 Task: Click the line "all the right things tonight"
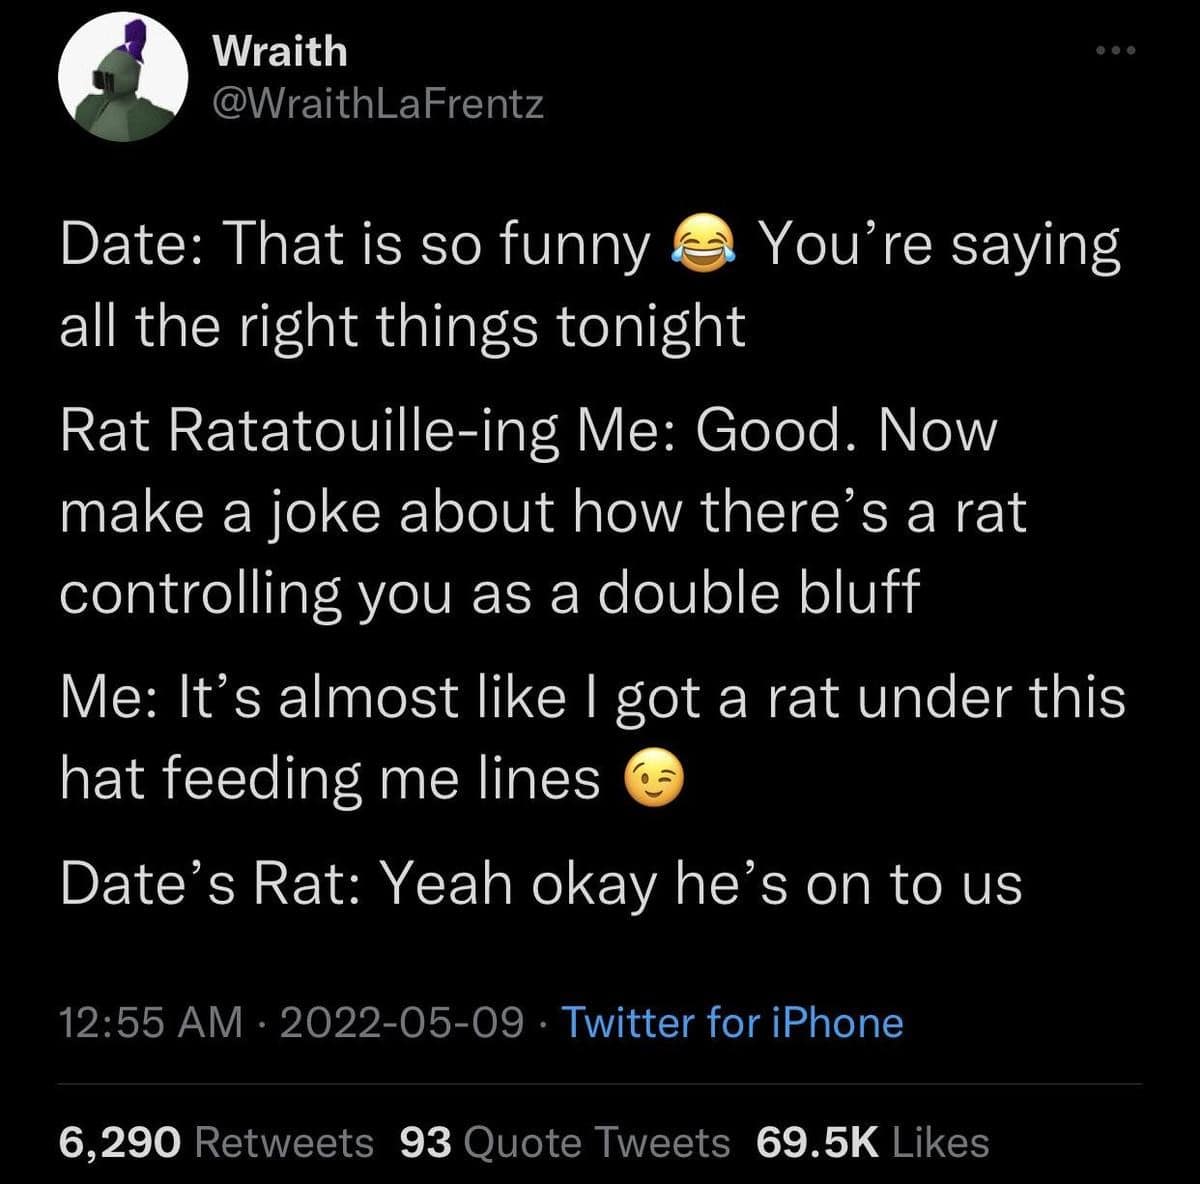point(403,327)
